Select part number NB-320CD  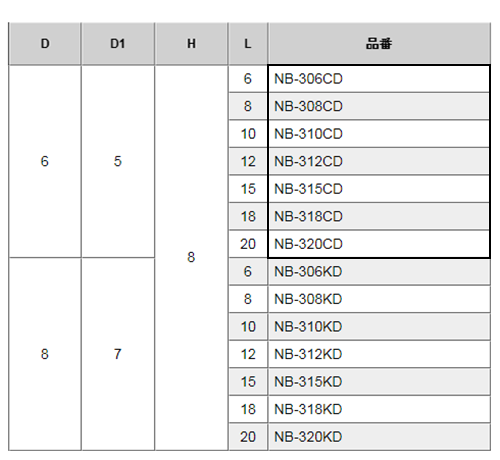tap(379, 244)
